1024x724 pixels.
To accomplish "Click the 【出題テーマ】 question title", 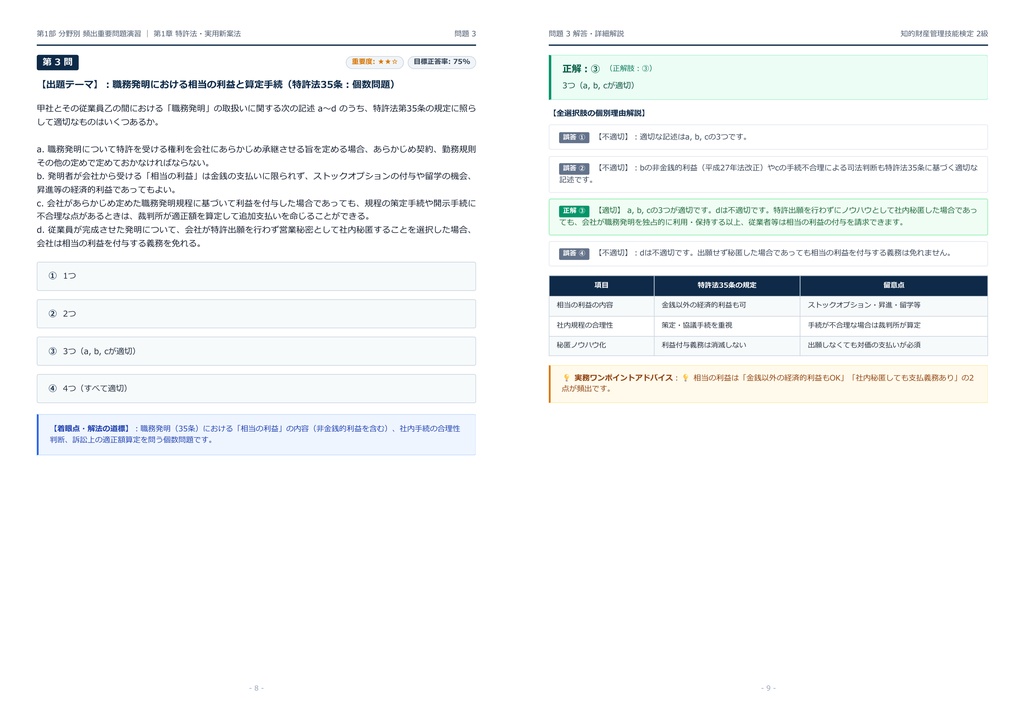I will click(x=216, y=84).
